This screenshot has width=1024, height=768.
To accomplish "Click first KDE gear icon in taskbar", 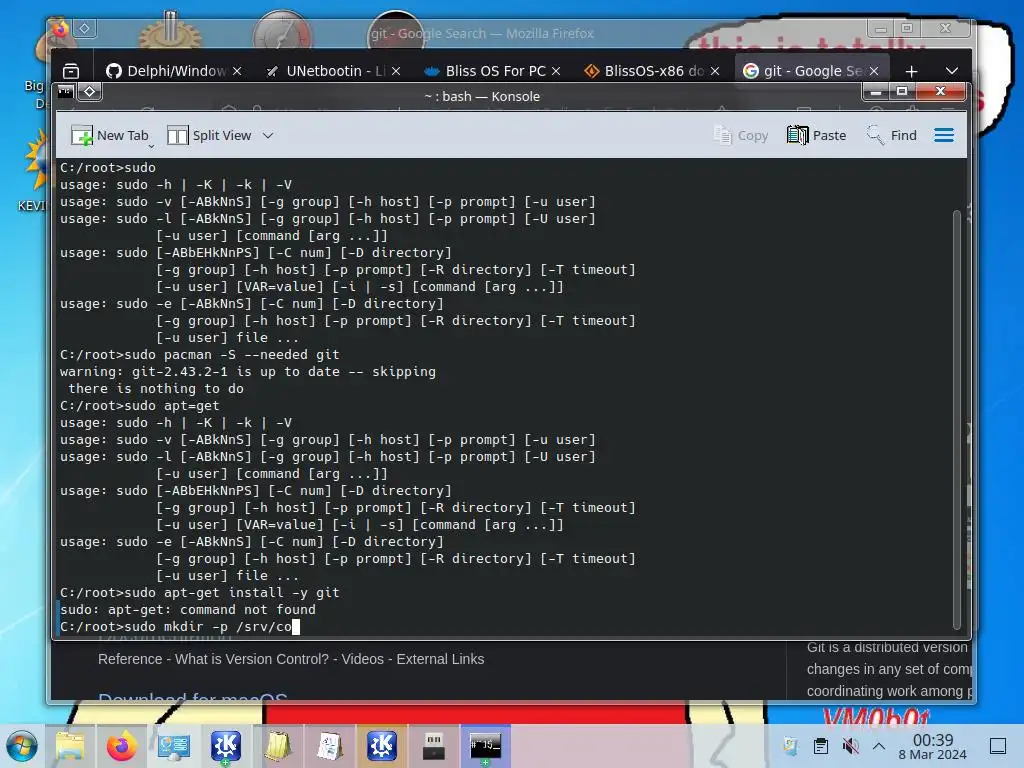I will click(x=225, y=746).
